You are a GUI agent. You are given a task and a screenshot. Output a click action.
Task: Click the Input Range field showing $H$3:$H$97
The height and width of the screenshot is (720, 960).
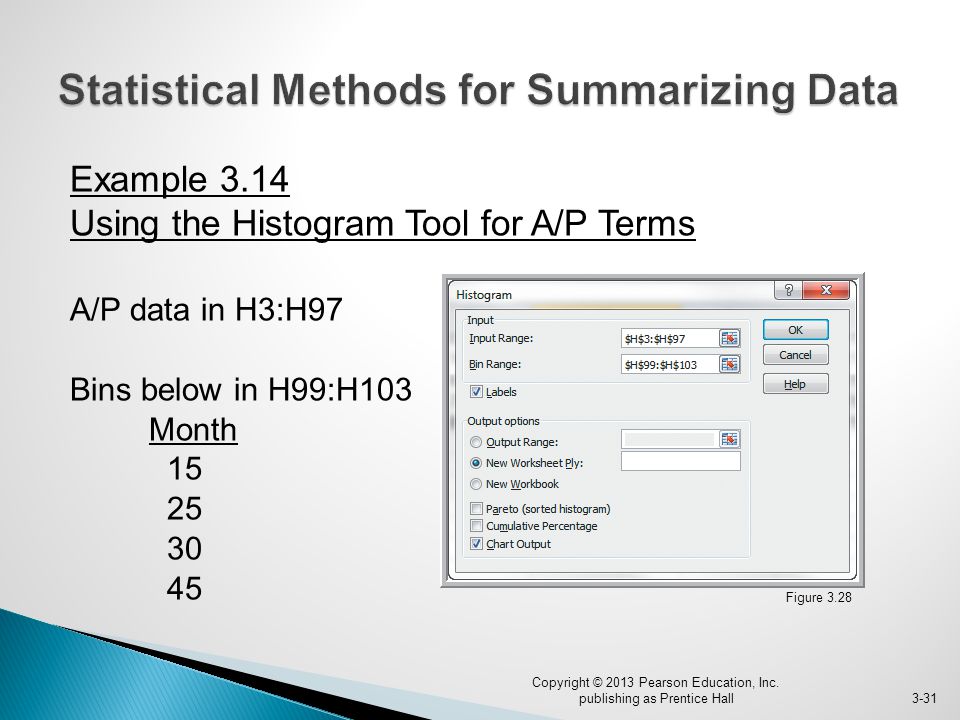pyautogui.click(x=670, y=338)
